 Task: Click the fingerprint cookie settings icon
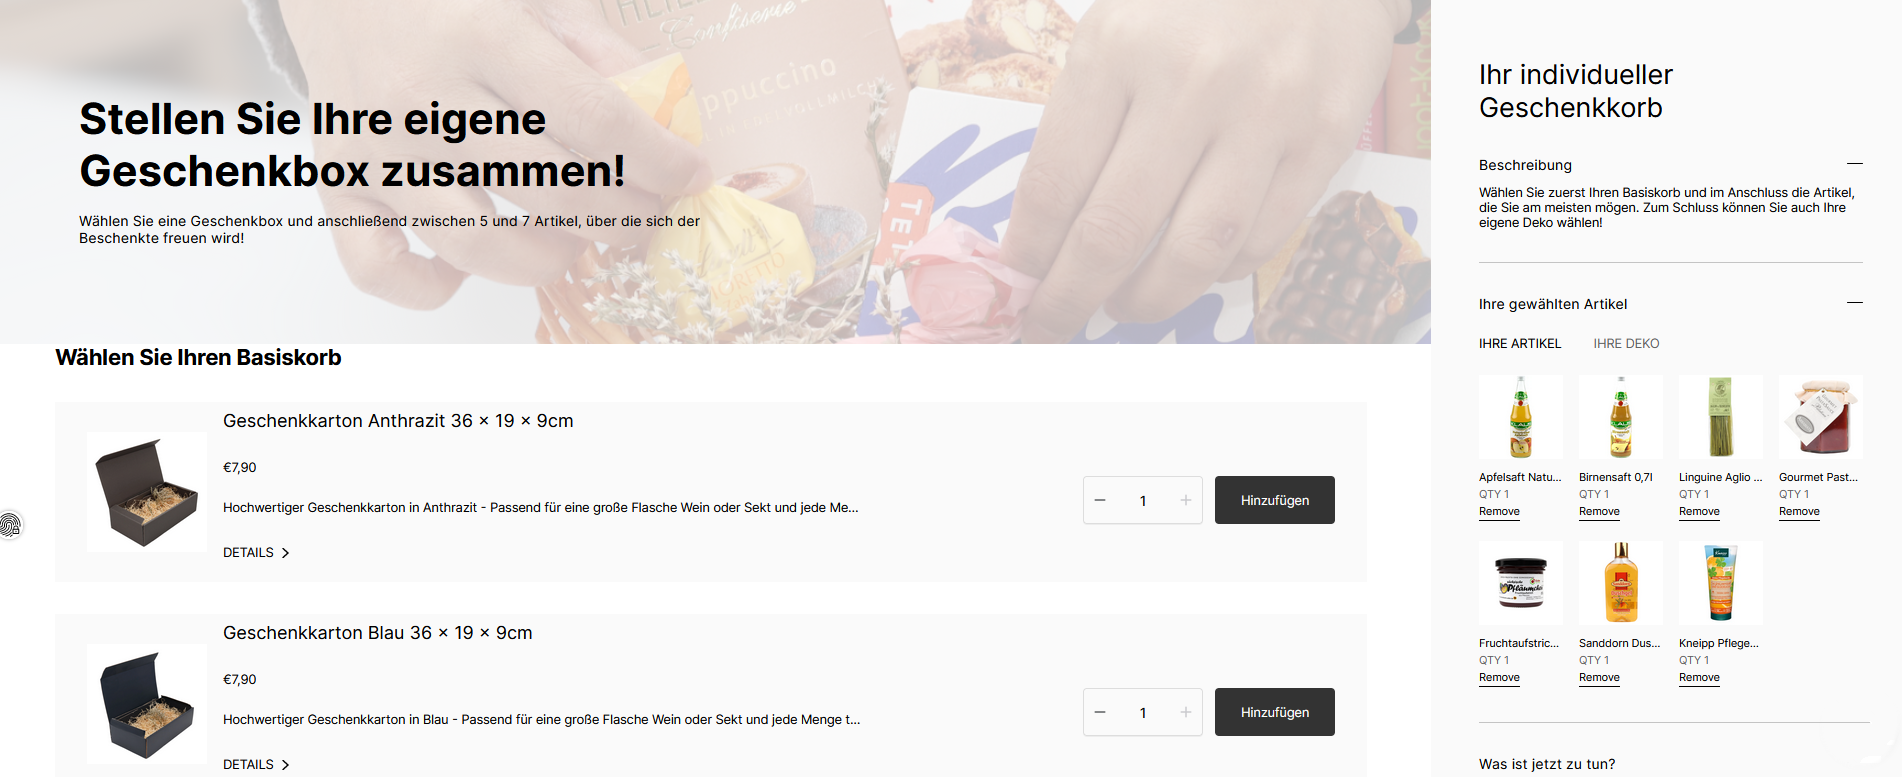coord(10,525)
